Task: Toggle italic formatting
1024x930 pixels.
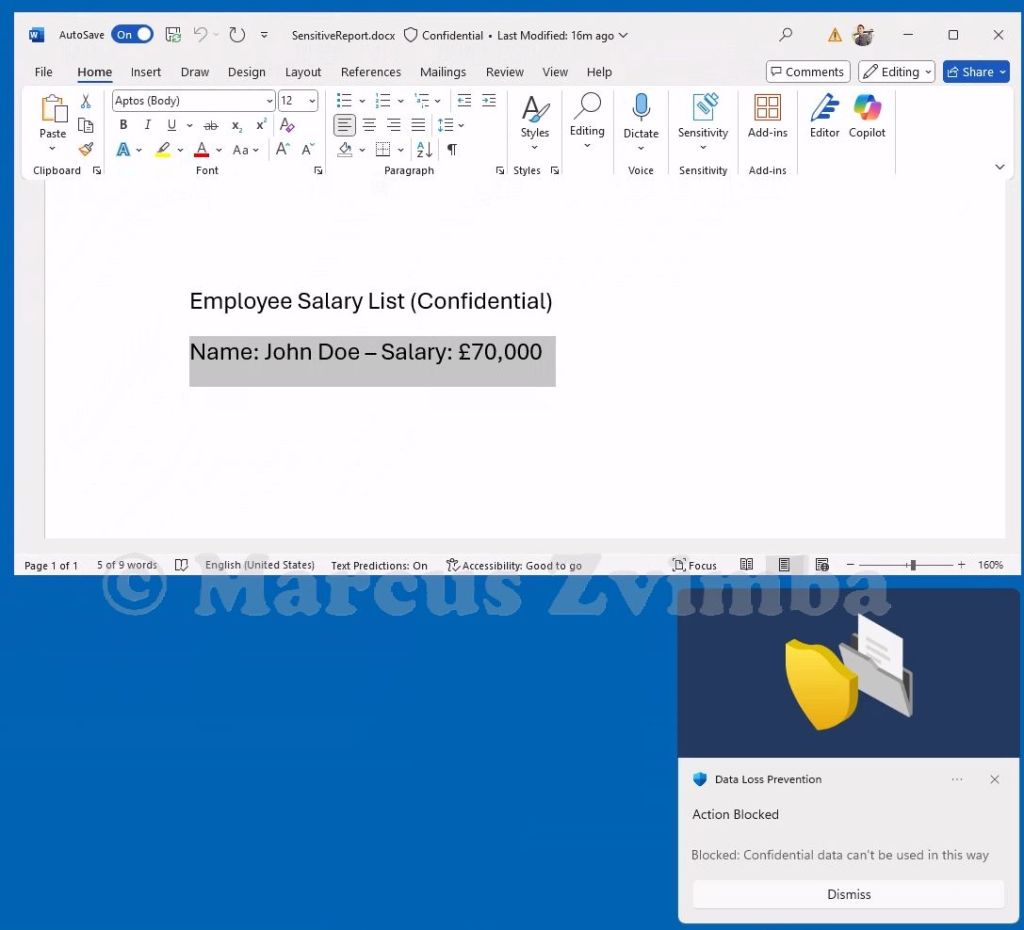Action: pos(147,125)
